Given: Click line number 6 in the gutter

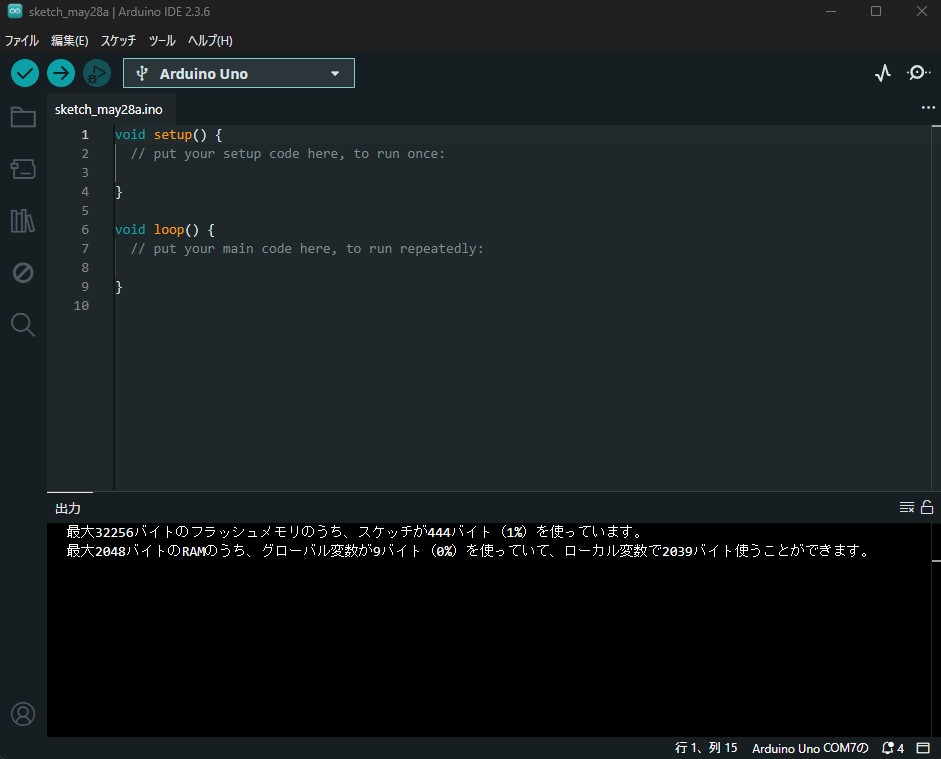Looking at the screenshot, I should (85, 230).
